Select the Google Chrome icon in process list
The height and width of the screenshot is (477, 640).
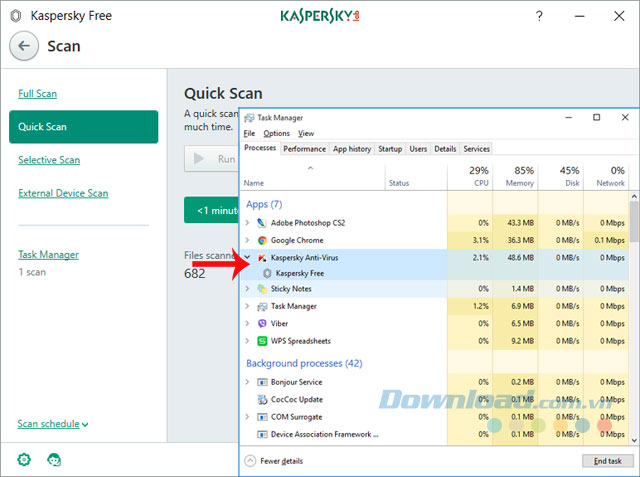point(261,240)
